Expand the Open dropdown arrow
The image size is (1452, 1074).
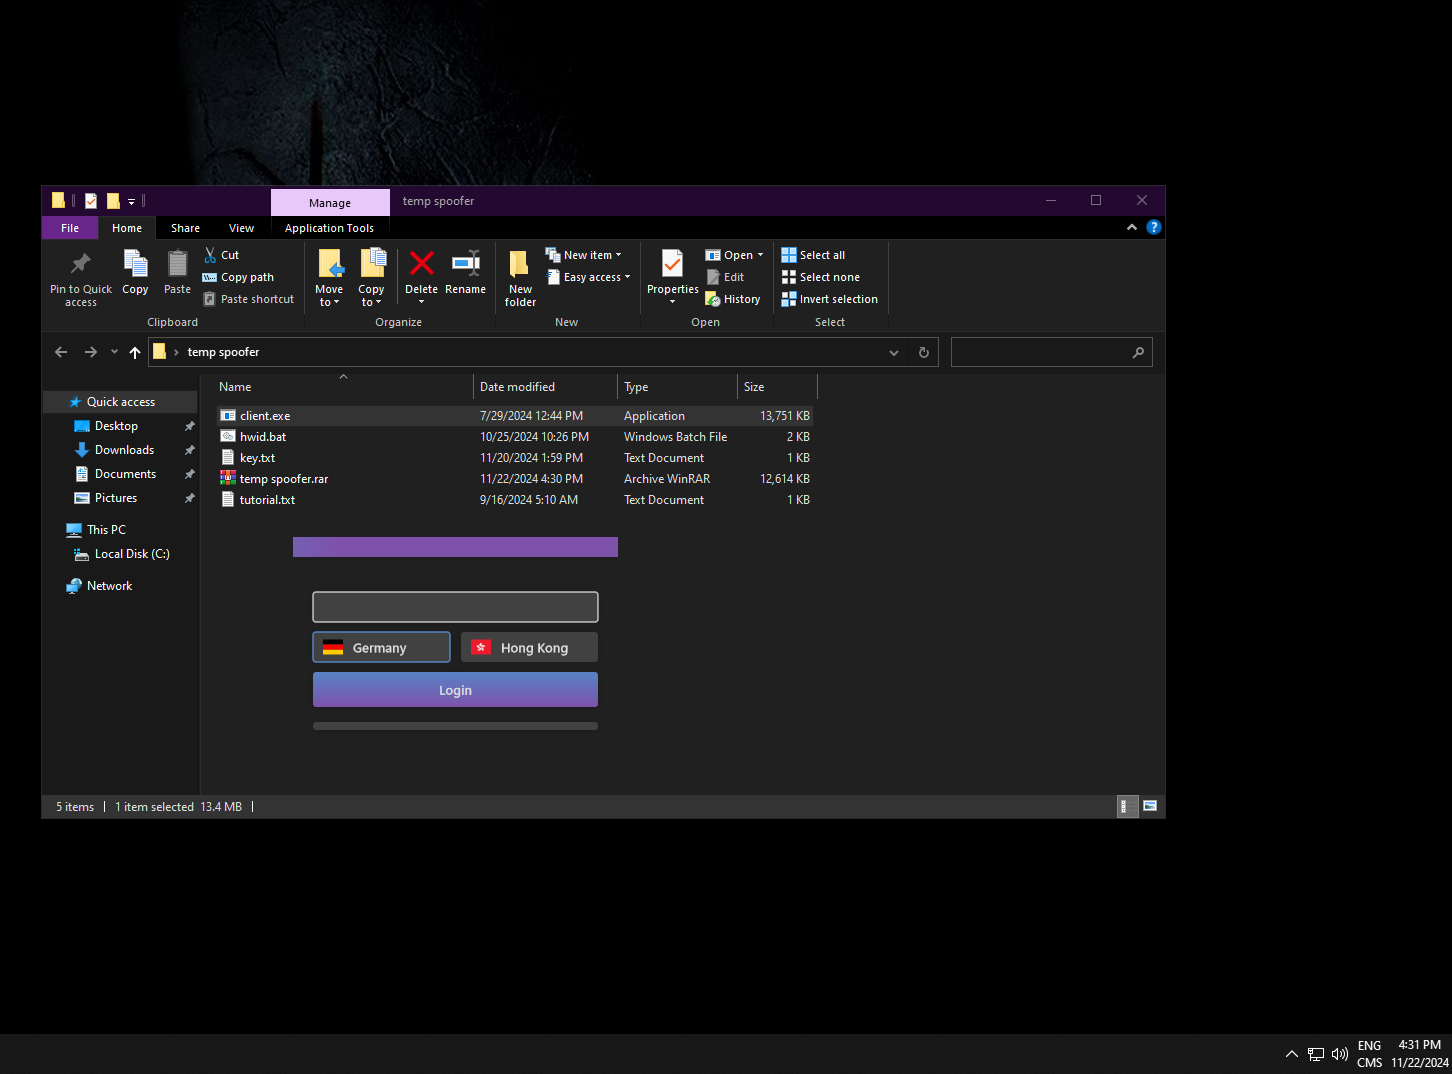(x=760, y=255)
